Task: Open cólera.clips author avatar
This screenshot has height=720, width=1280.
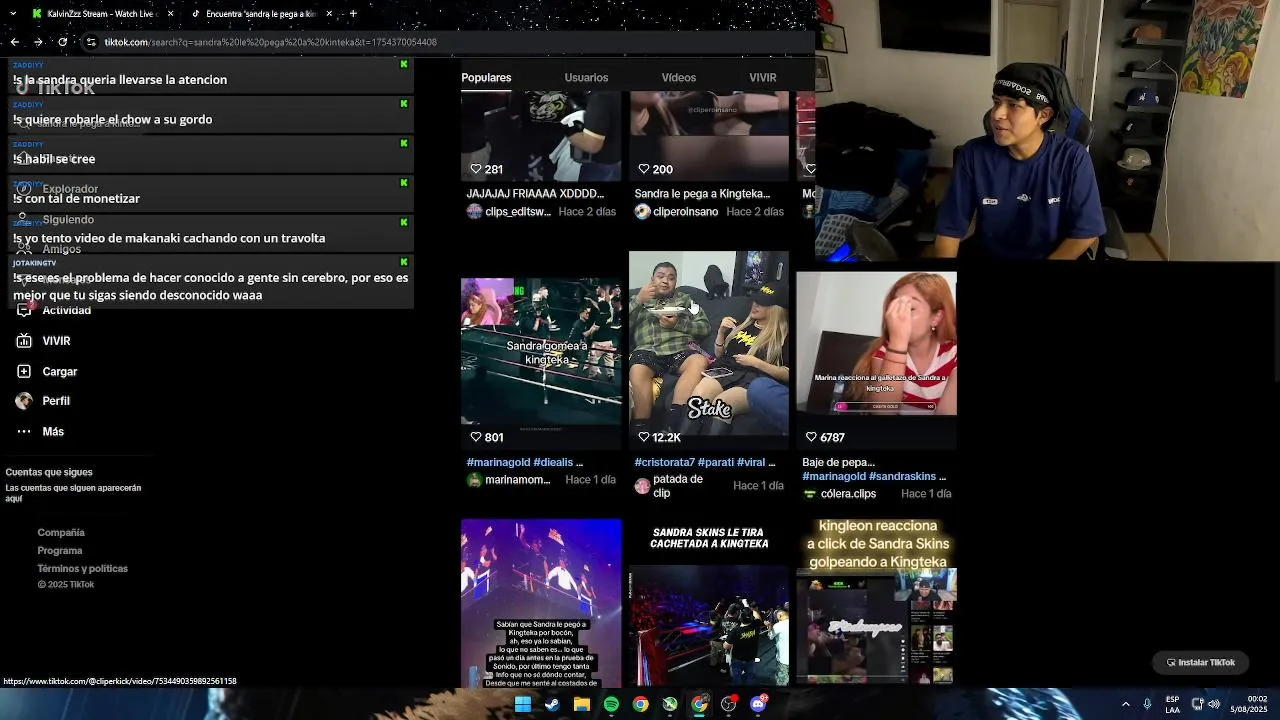Action: [810, 494]
